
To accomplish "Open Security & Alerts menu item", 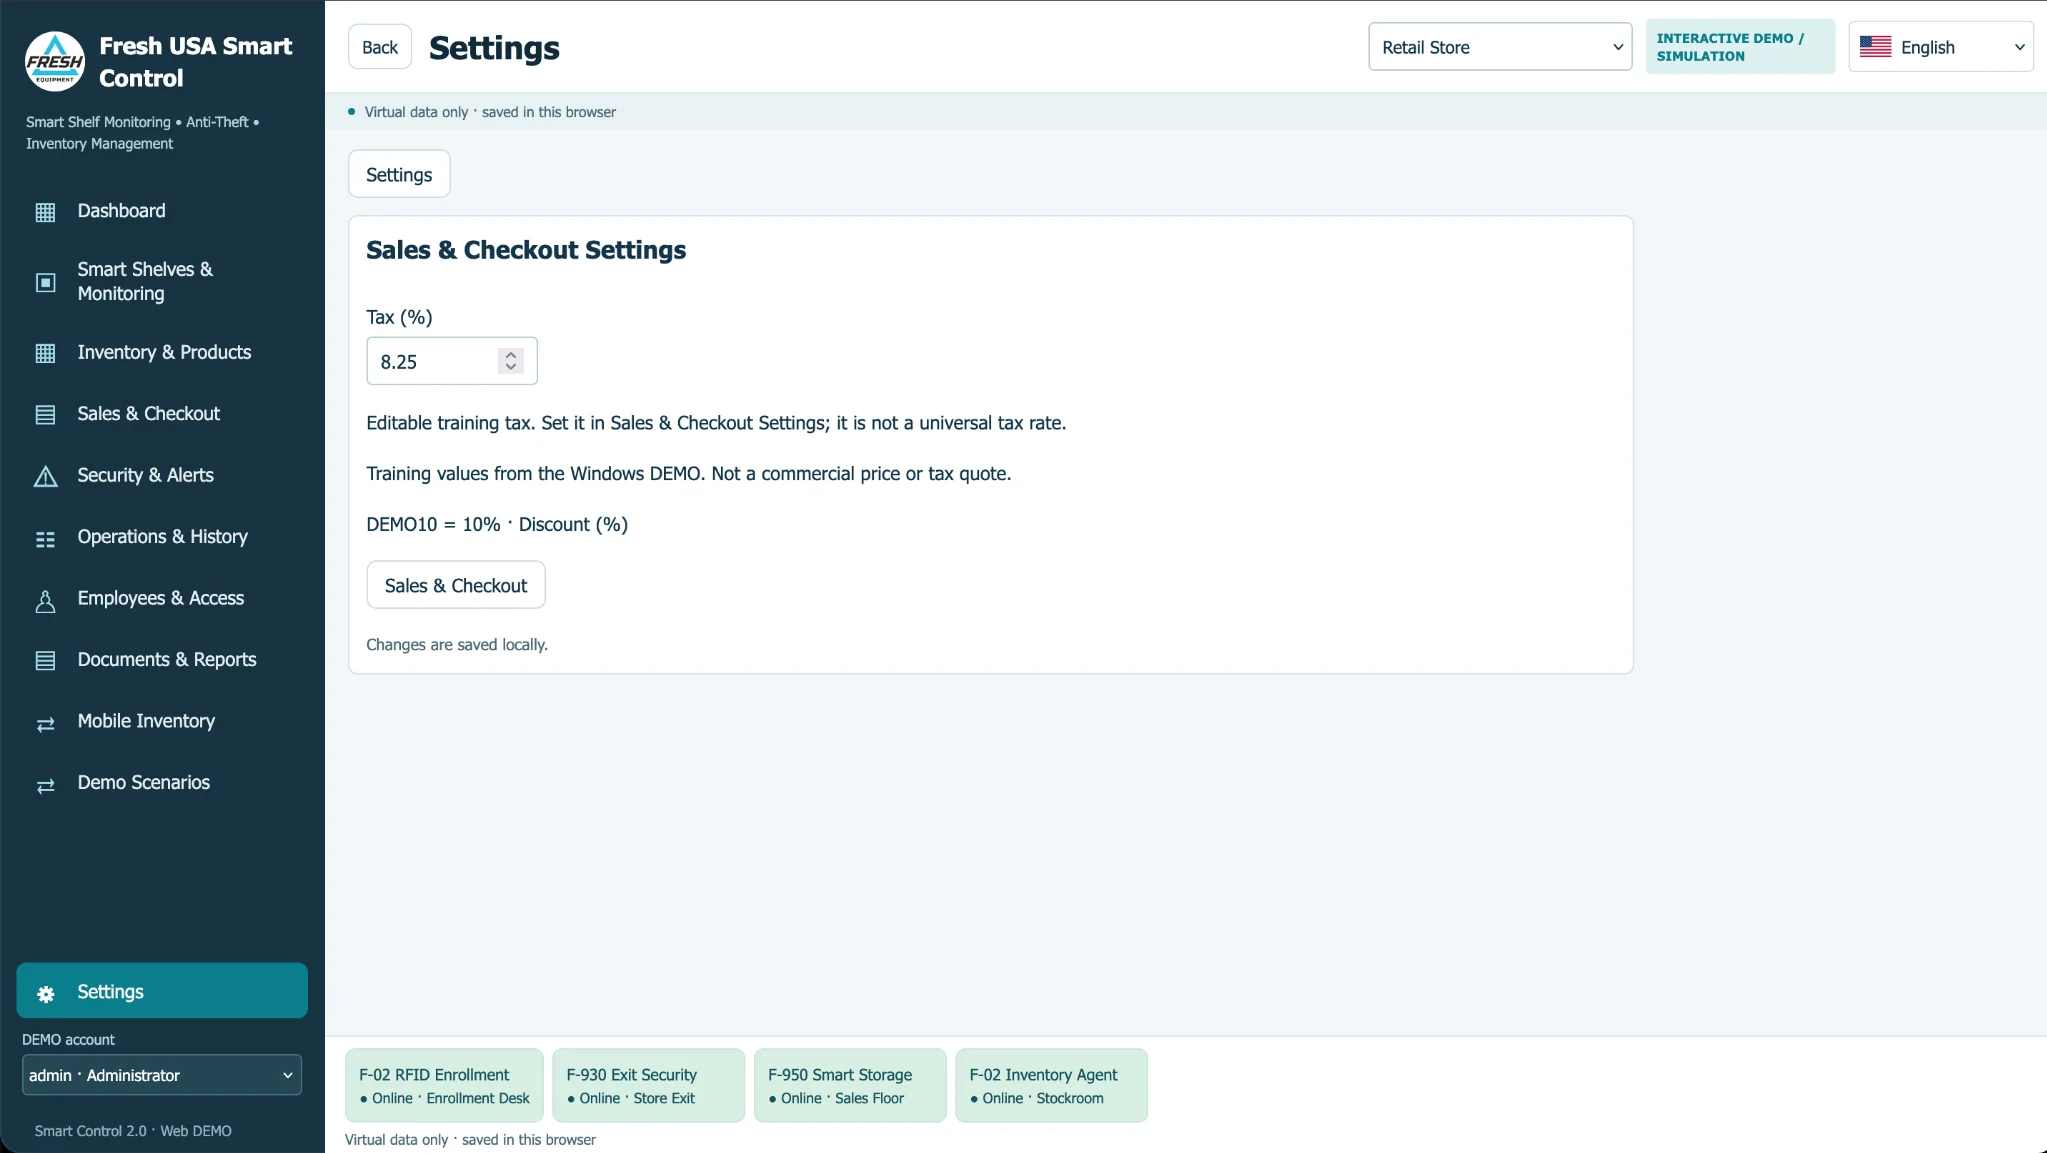I will (162, 476).
